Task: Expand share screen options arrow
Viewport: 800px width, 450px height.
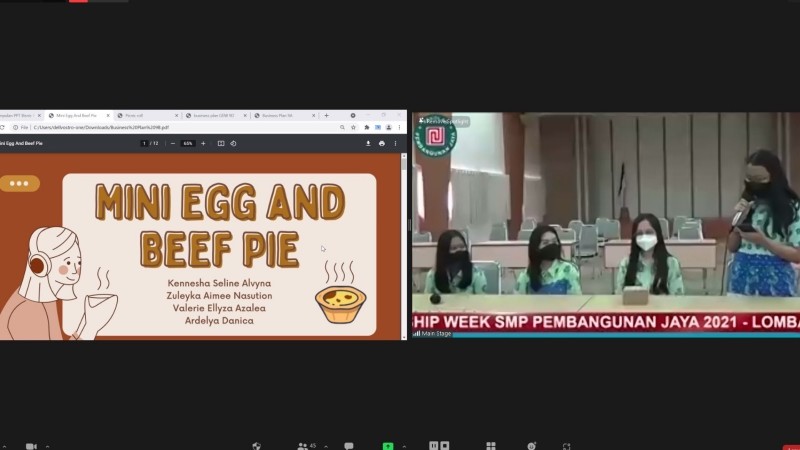Action: 403,446
